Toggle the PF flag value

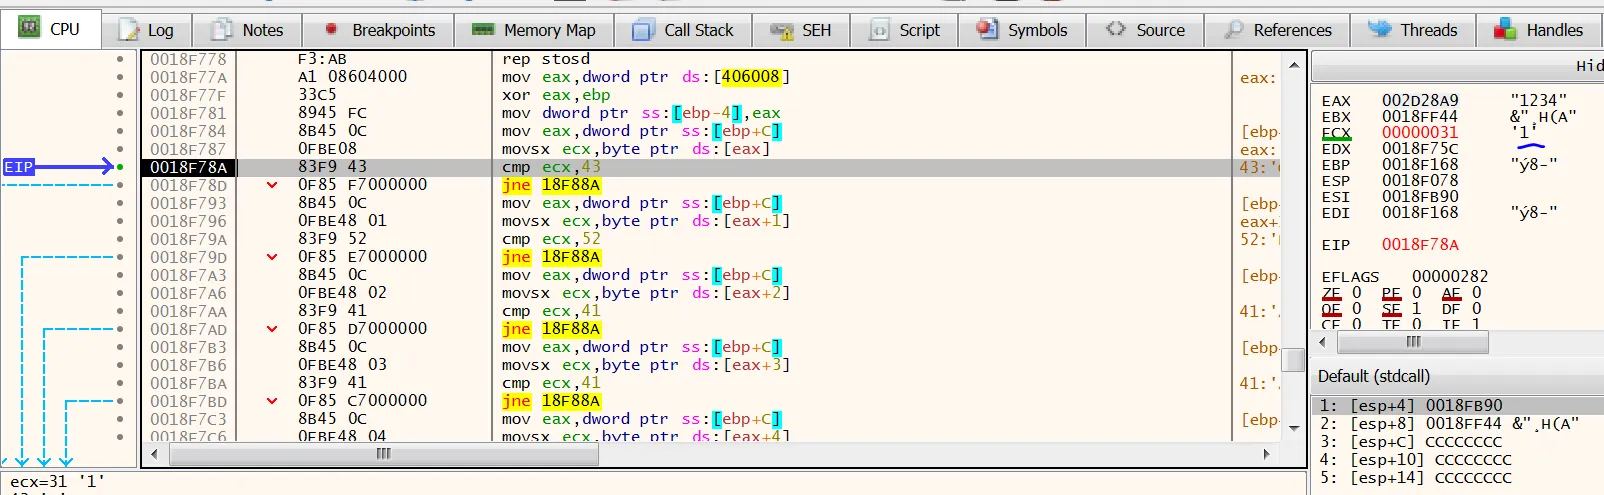click(1417, 293)
